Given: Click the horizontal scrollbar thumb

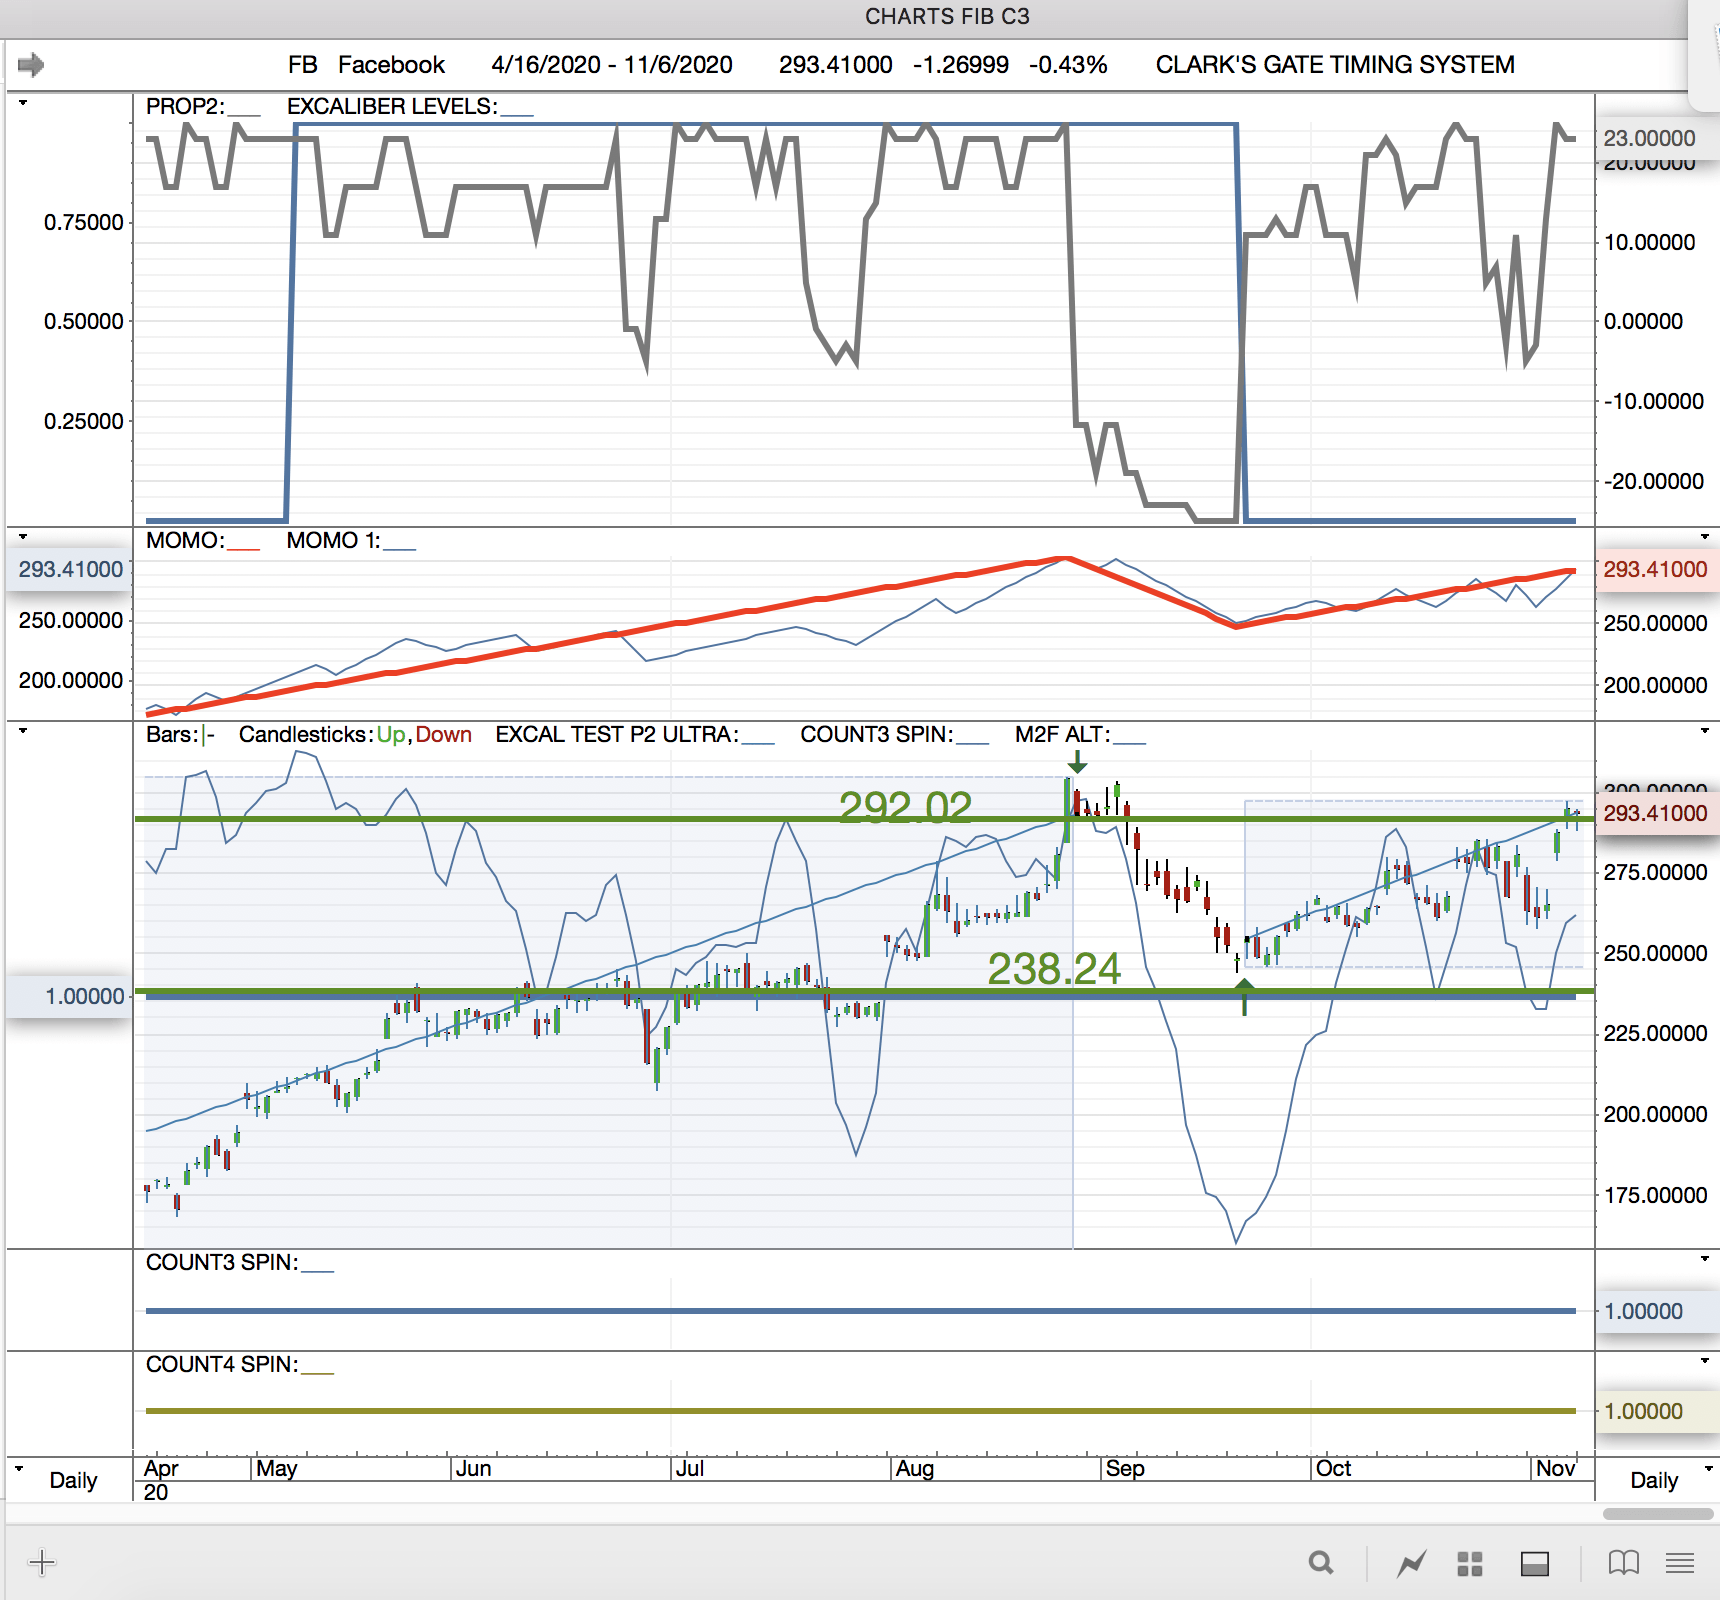Looking at the screenshot, I should coord(1658,1514).
